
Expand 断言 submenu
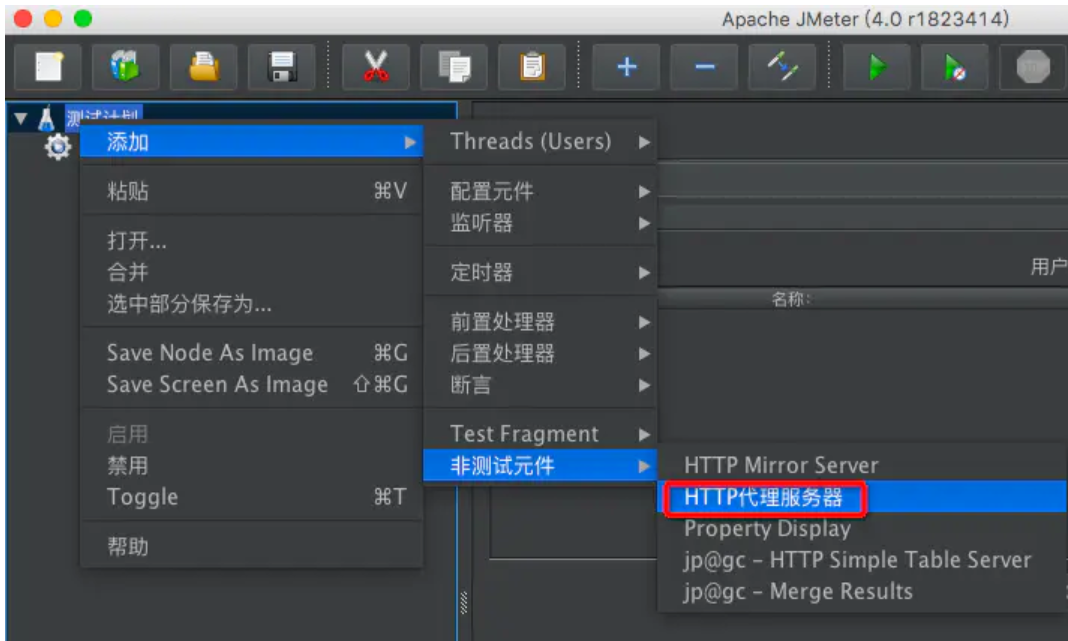(540, 385)
